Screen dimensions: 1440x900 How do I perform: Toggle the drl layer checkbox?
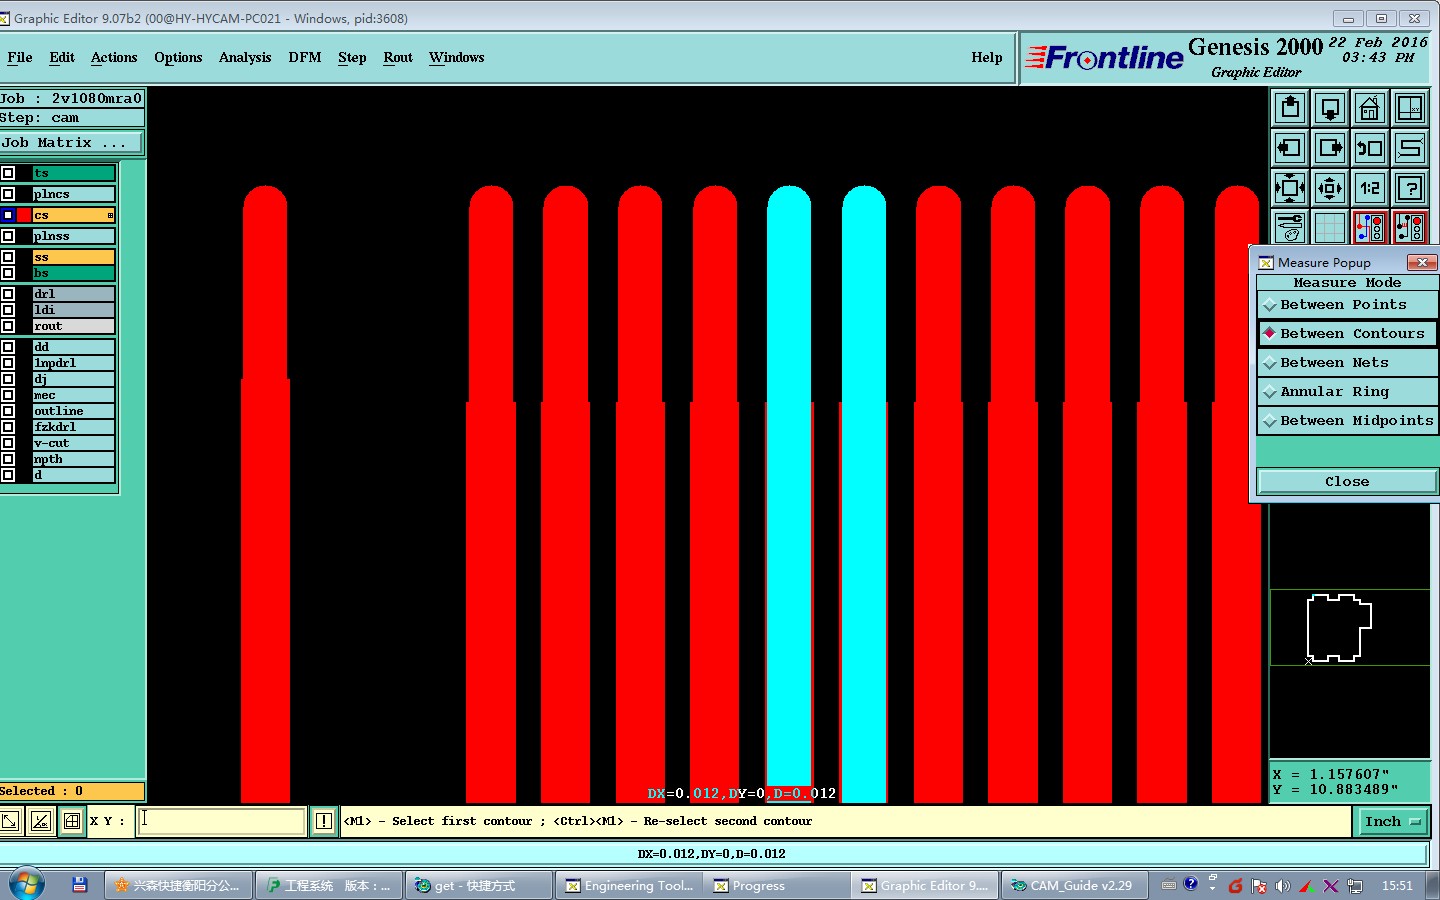pos(8,294)
